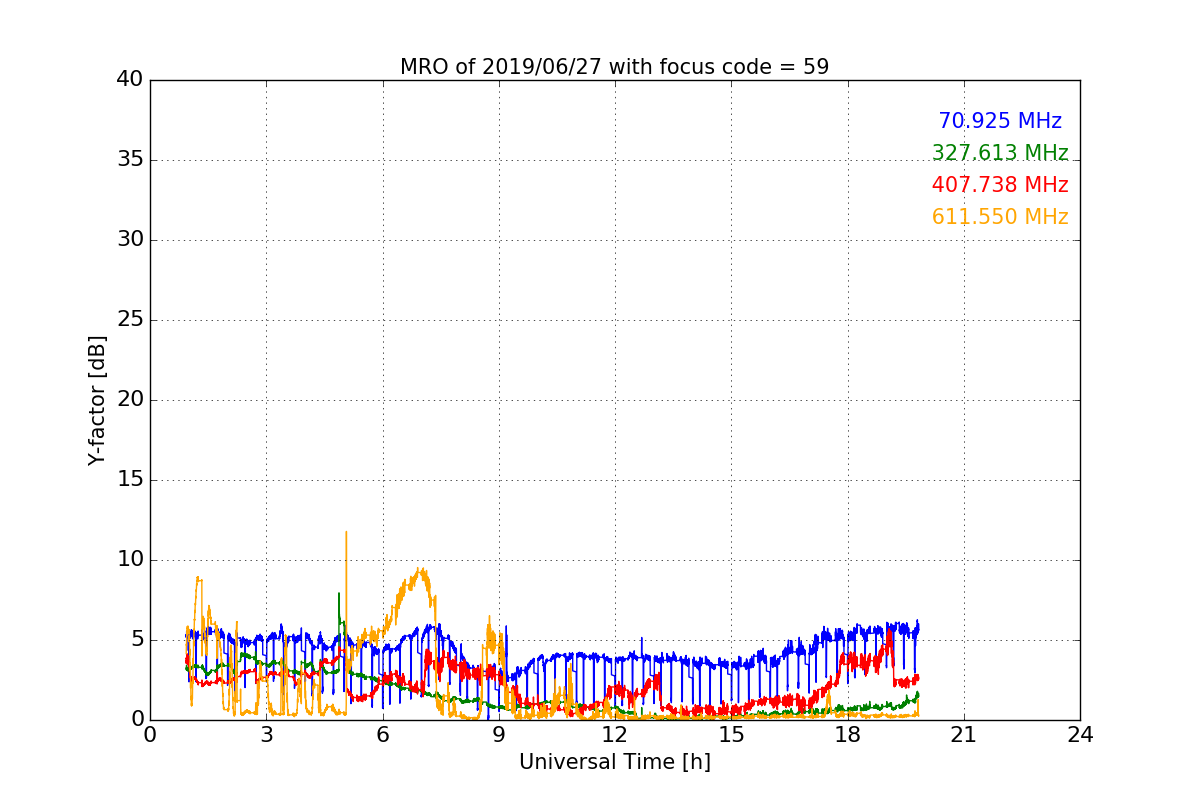Click y-axis tick label 25
Image resolution: width=1200 pixels, height=800 pixels.
pos(130,320)
